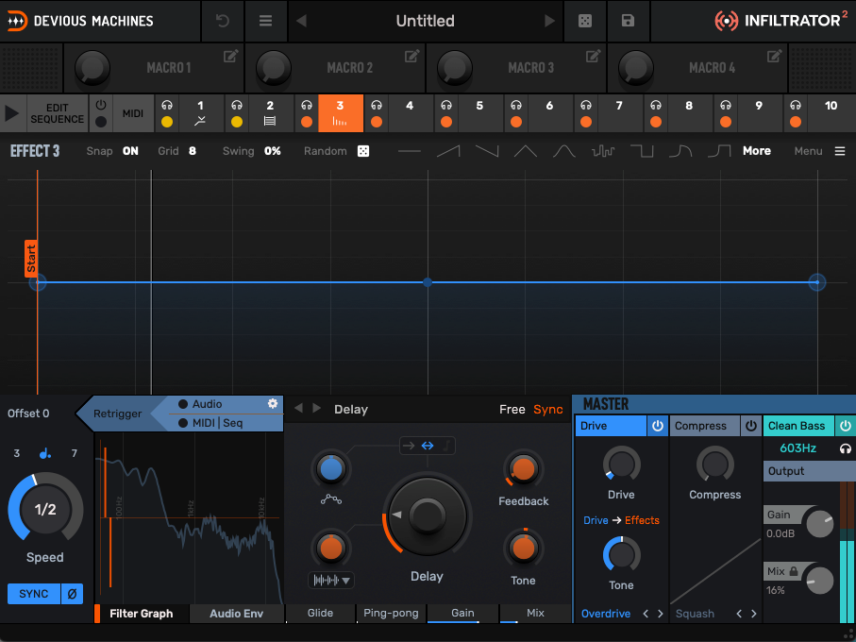Edit Macro 3 assignment icon
The width and height of the screenshot is (856, 642).
tap(593, 56)
